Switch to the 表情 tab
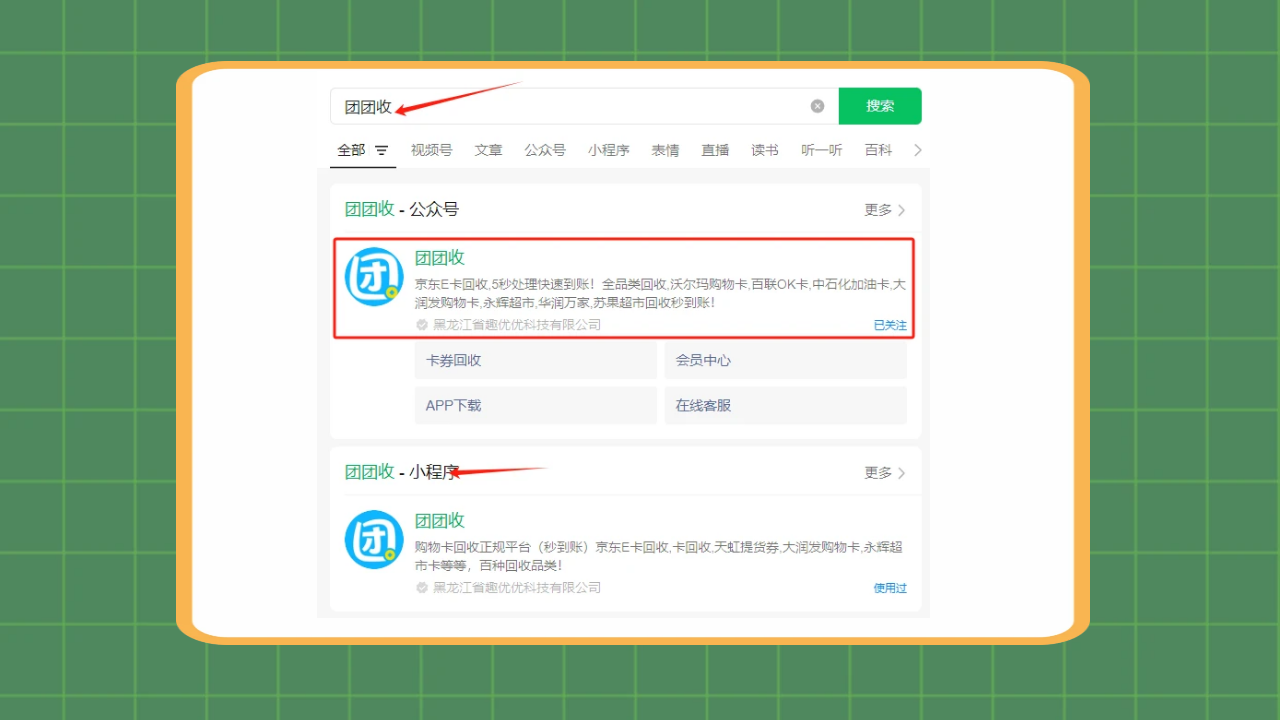The width and height of the screenshot is (1280, 720). coord(665,150)
